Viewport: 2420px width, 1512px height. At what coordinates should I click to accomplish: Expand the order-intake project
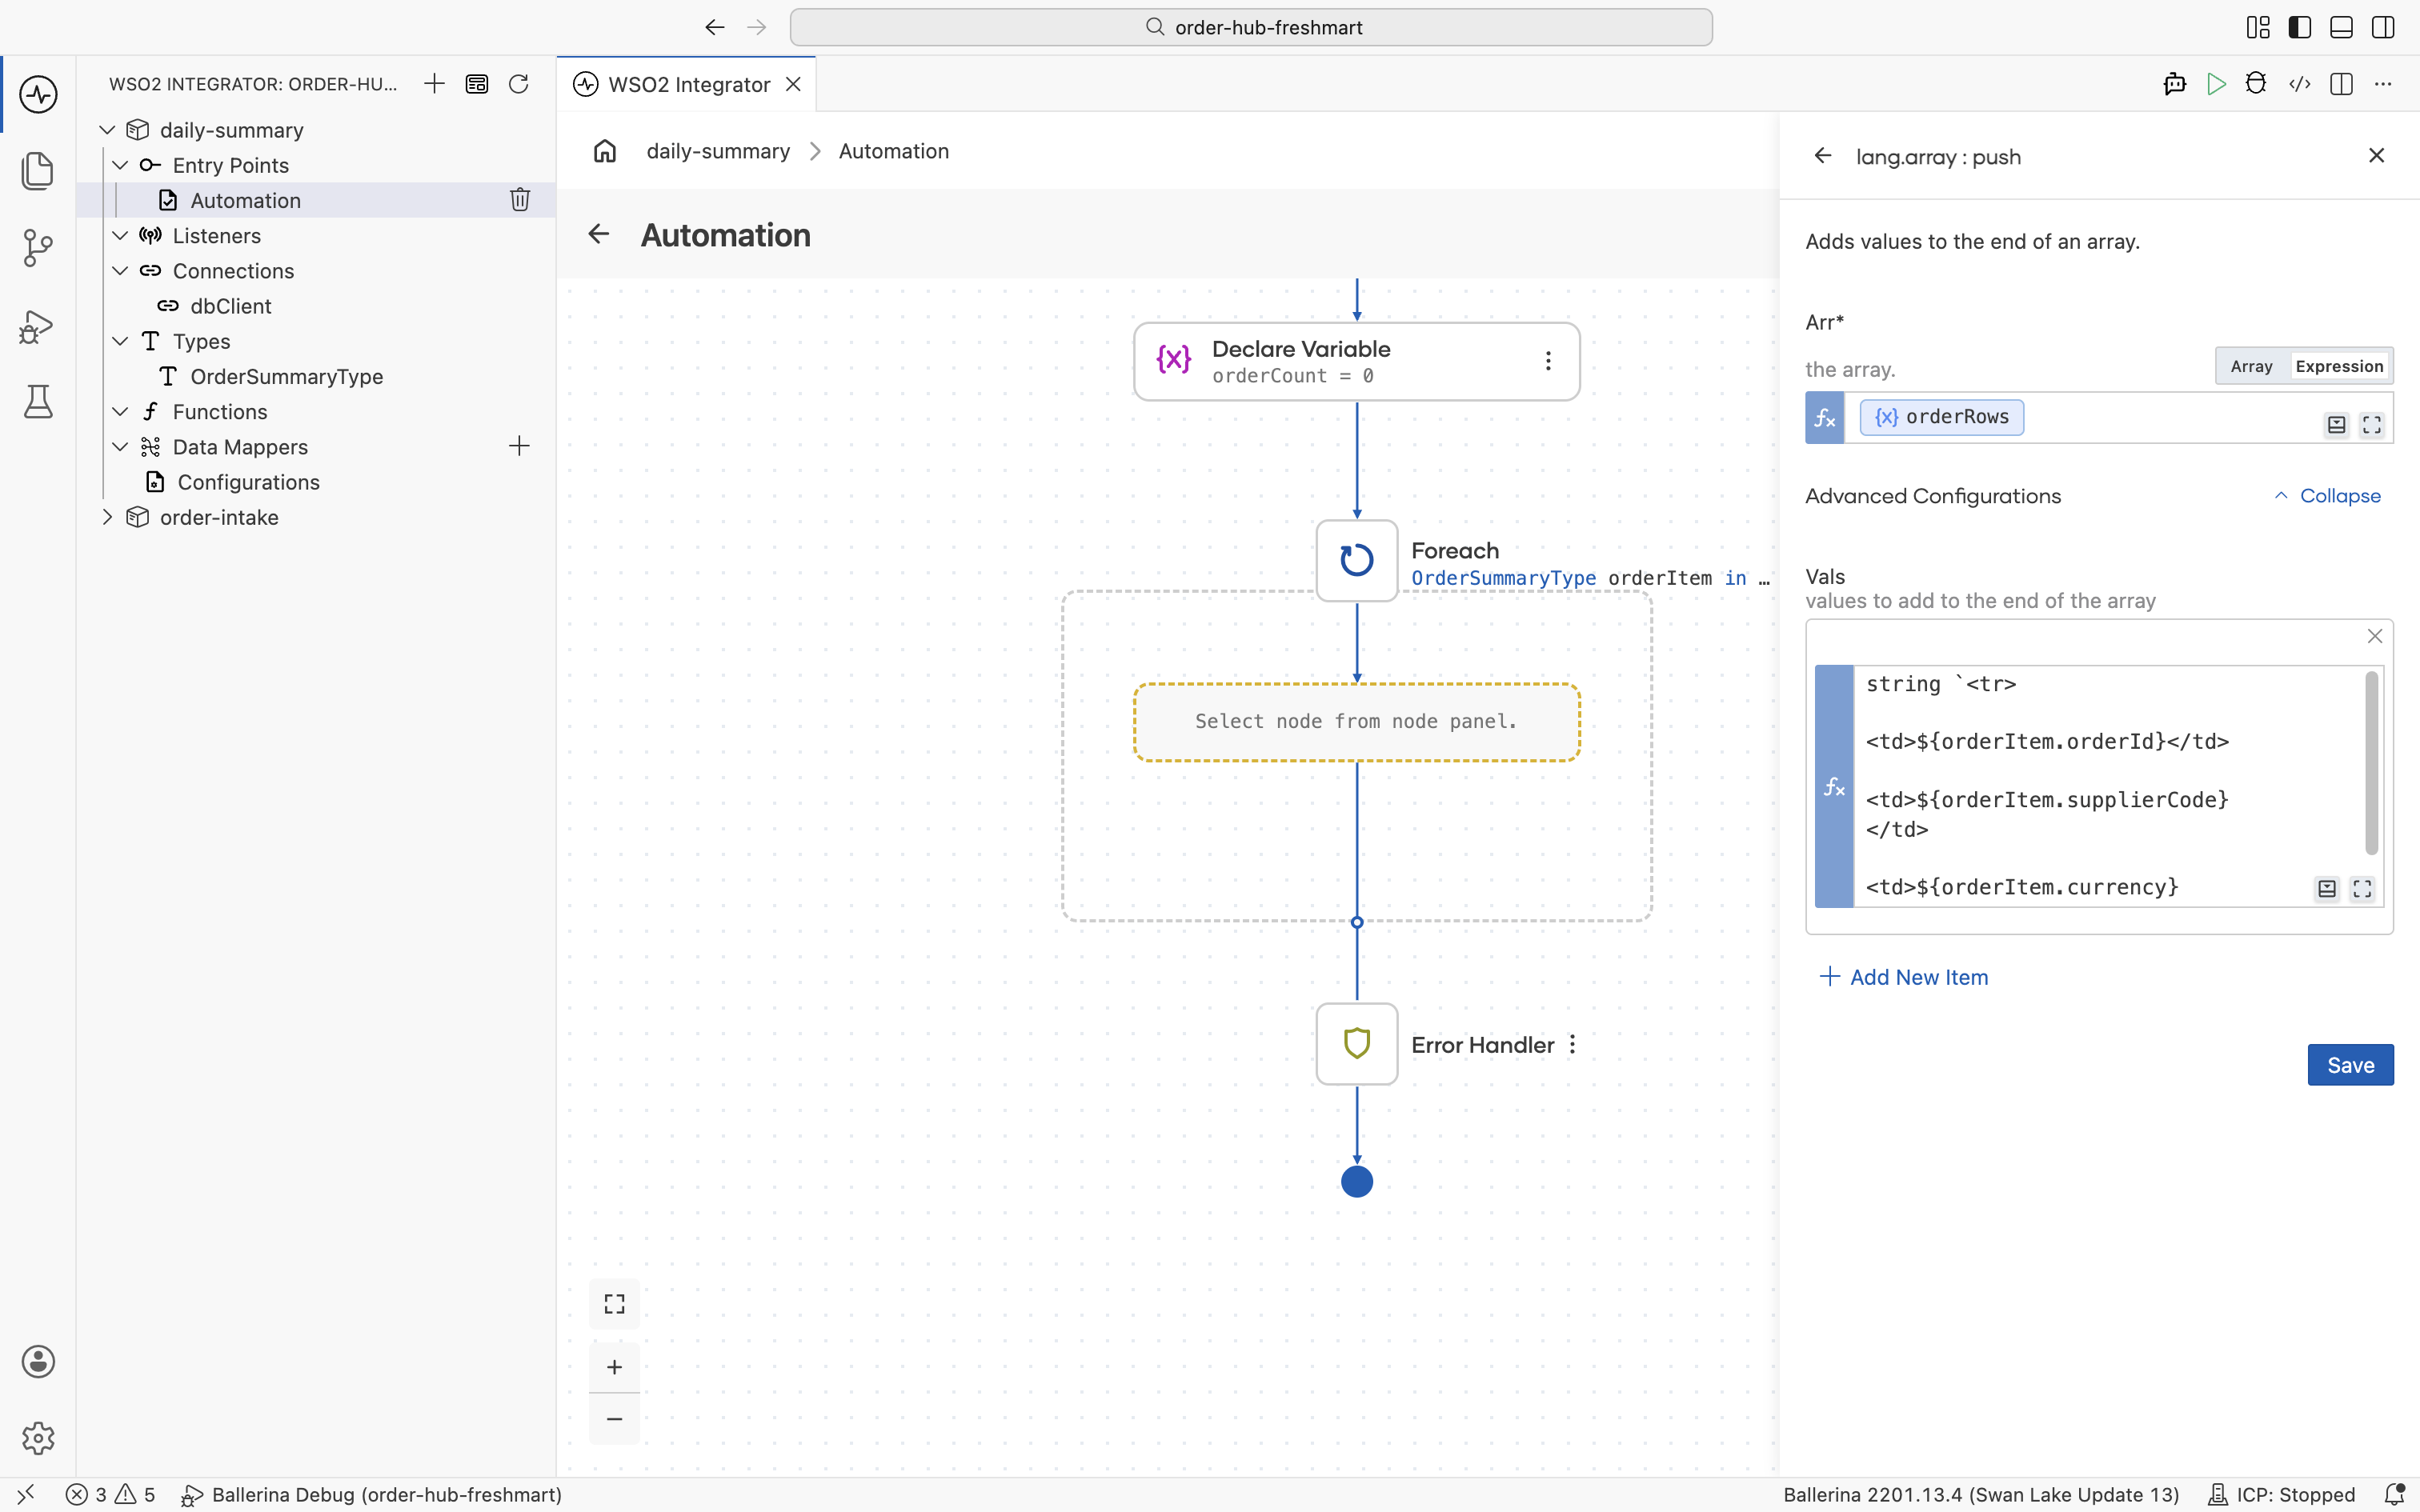coord(107,517)
